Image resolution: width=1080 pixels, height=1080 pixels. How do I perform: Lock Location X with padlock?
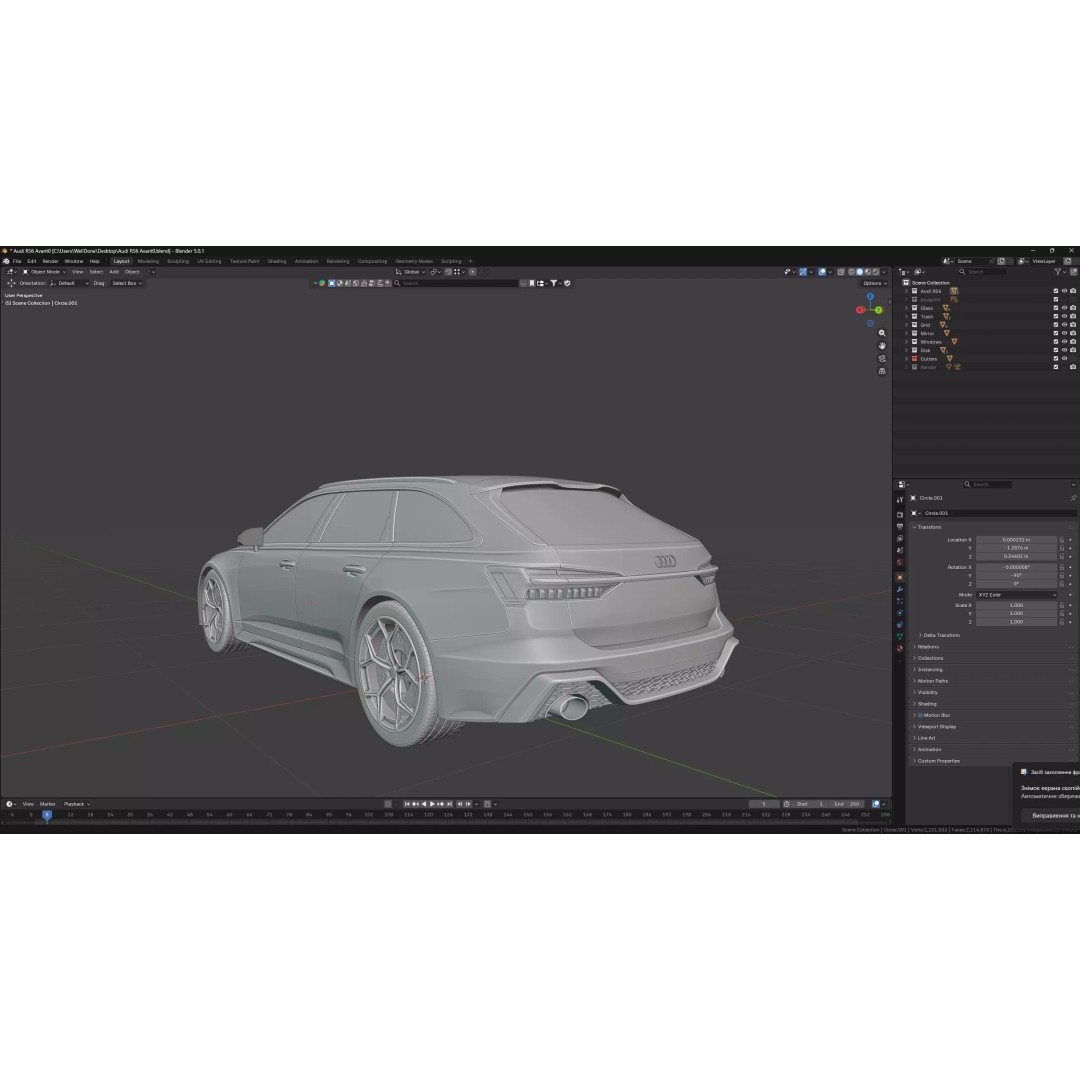pyautogui.click(x=1062, y=540)
